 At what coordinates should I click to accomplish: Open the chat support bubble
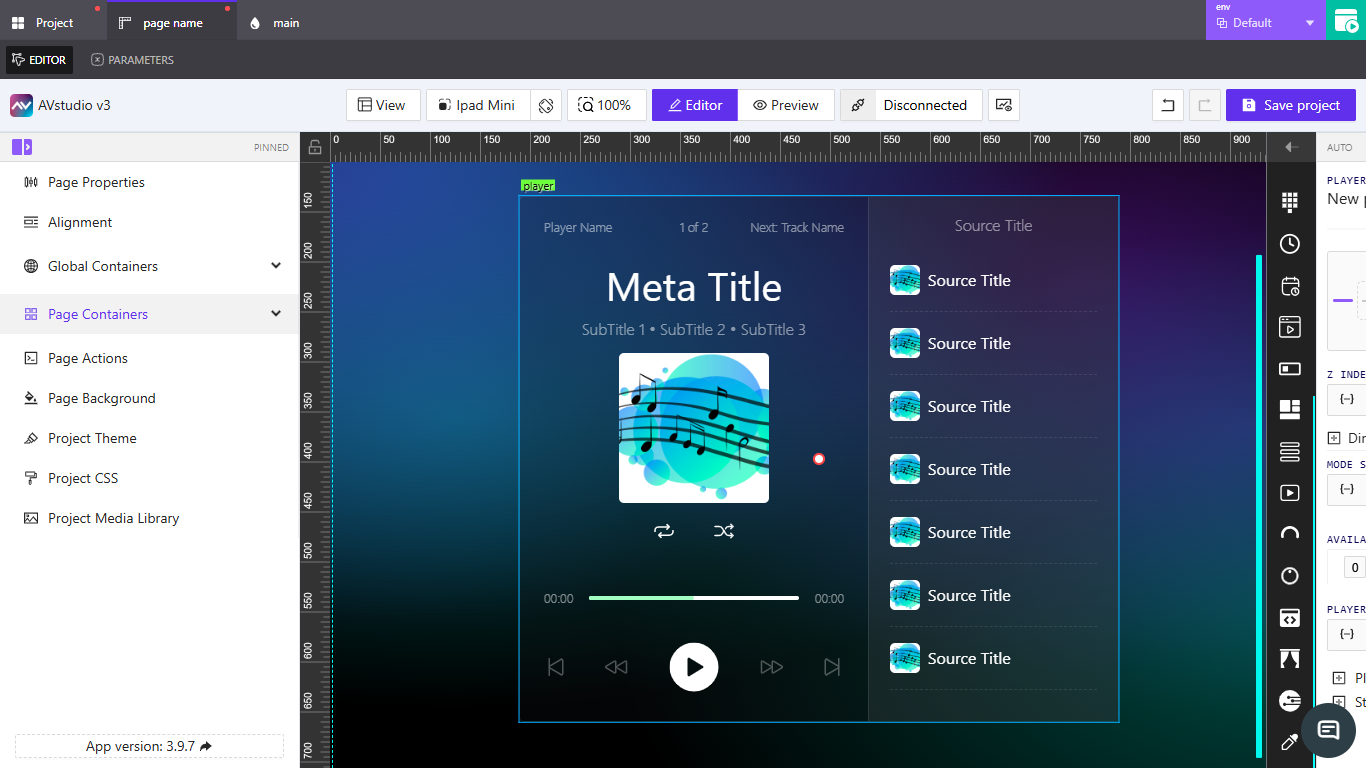pos(1328,730)
